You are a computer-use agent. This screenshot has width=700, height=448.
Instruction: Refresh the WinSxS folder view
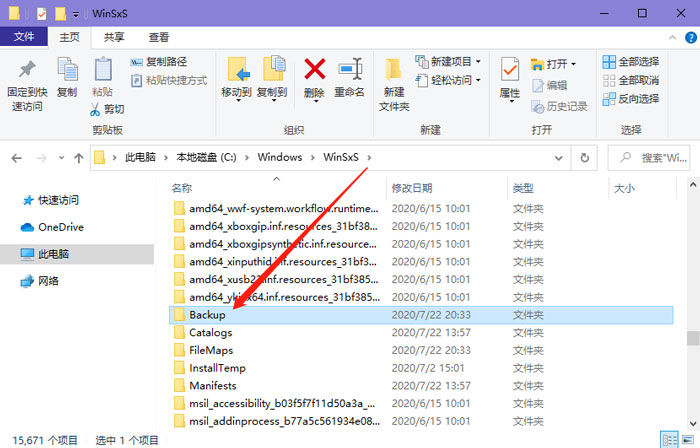tap(585, 158)
